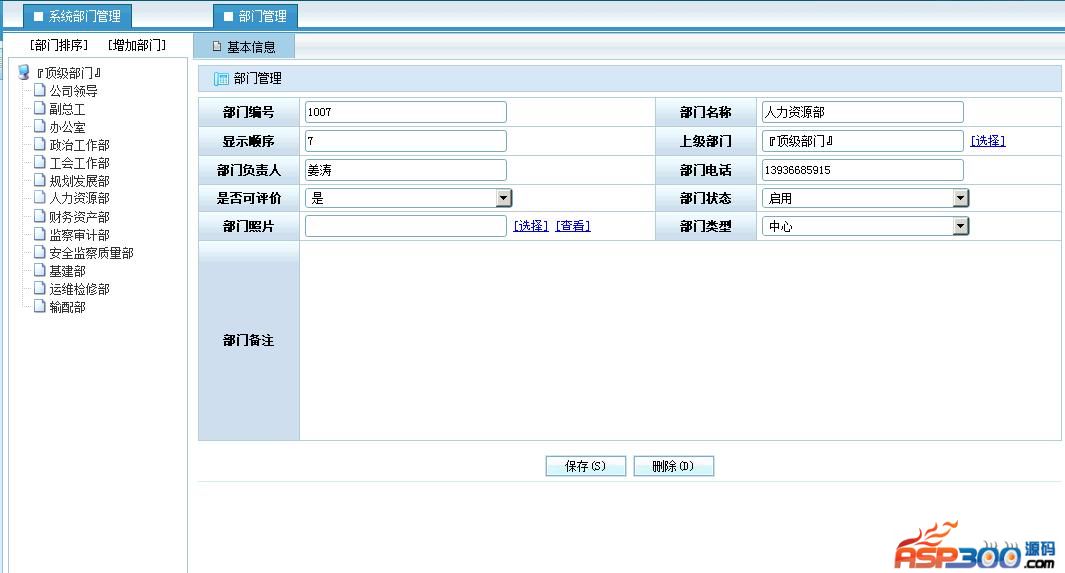The width and height of the screenshot is (1065, 573).
Task: Click the document icon on 基本信息 tab
Action: [x=217, y=46]
